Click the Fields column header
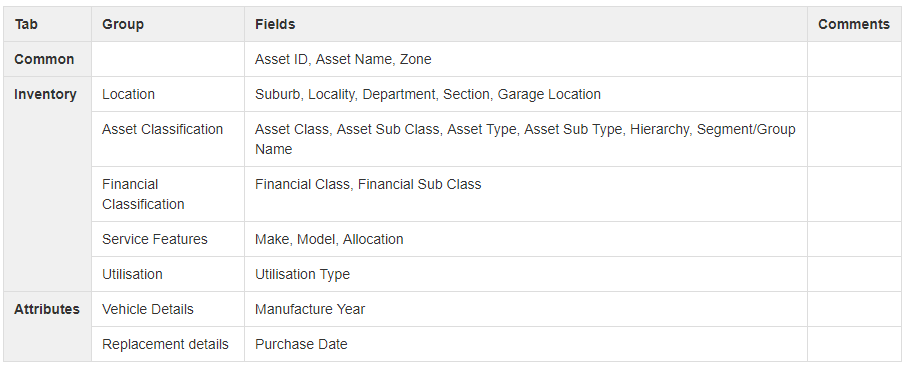The image size is (905, 367). [526, 24]
